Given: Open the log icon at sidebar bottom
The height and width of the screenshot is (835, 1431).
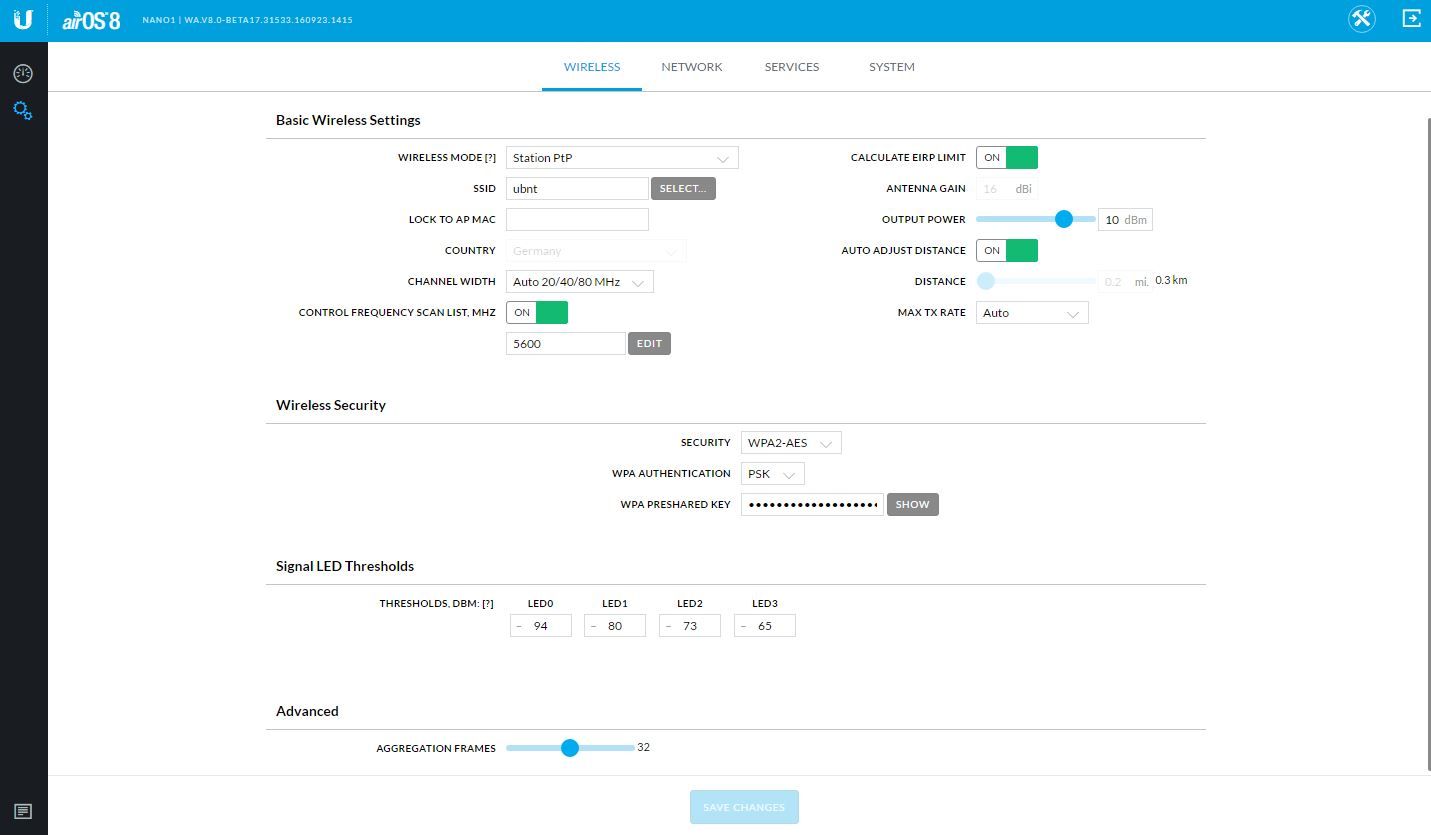Looking at the screenshot, I should (x=23, y=811).
